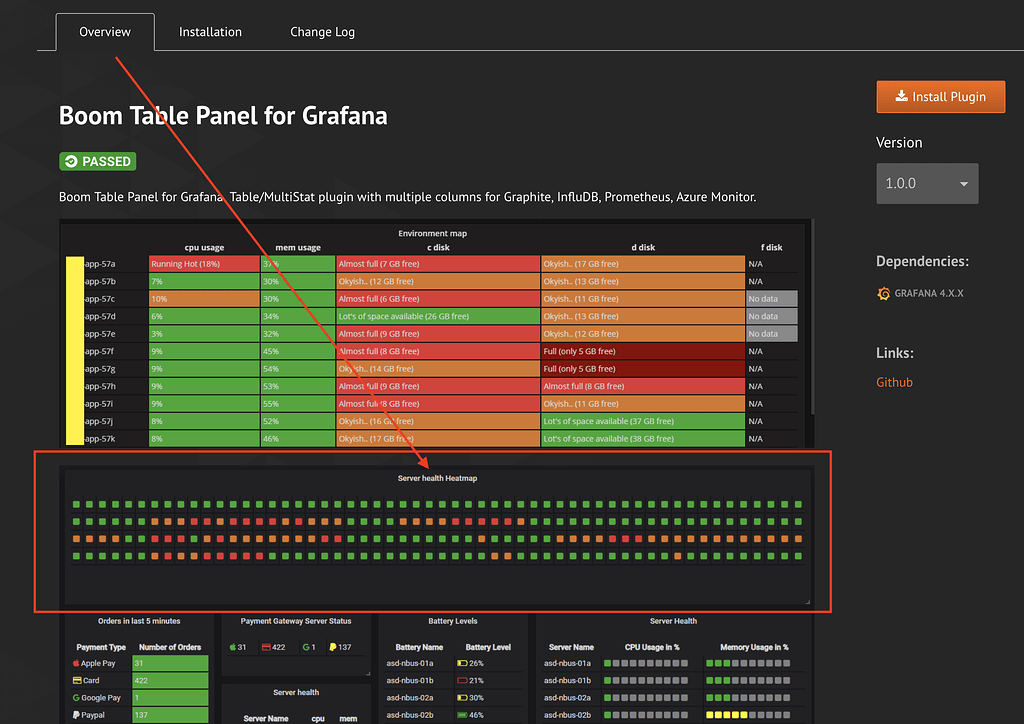Click the download icon on Install Plugin
The image size is (1024, 724).
901,96
